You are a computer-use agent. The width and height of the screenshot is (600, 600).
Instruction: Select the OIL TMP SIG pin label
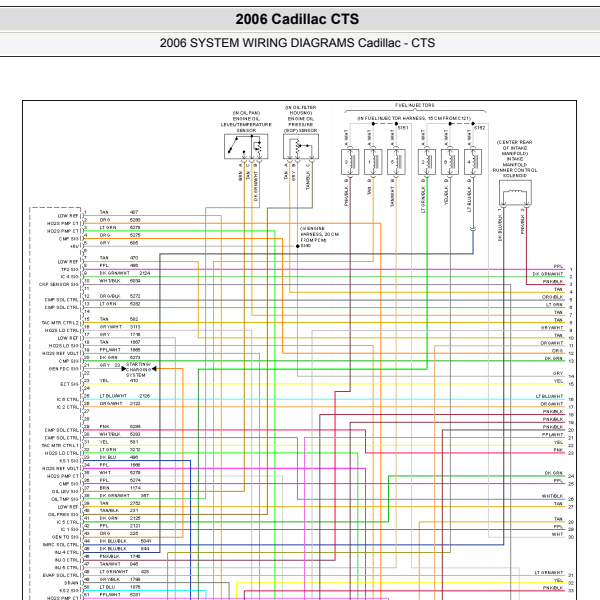tap(65, 499)
